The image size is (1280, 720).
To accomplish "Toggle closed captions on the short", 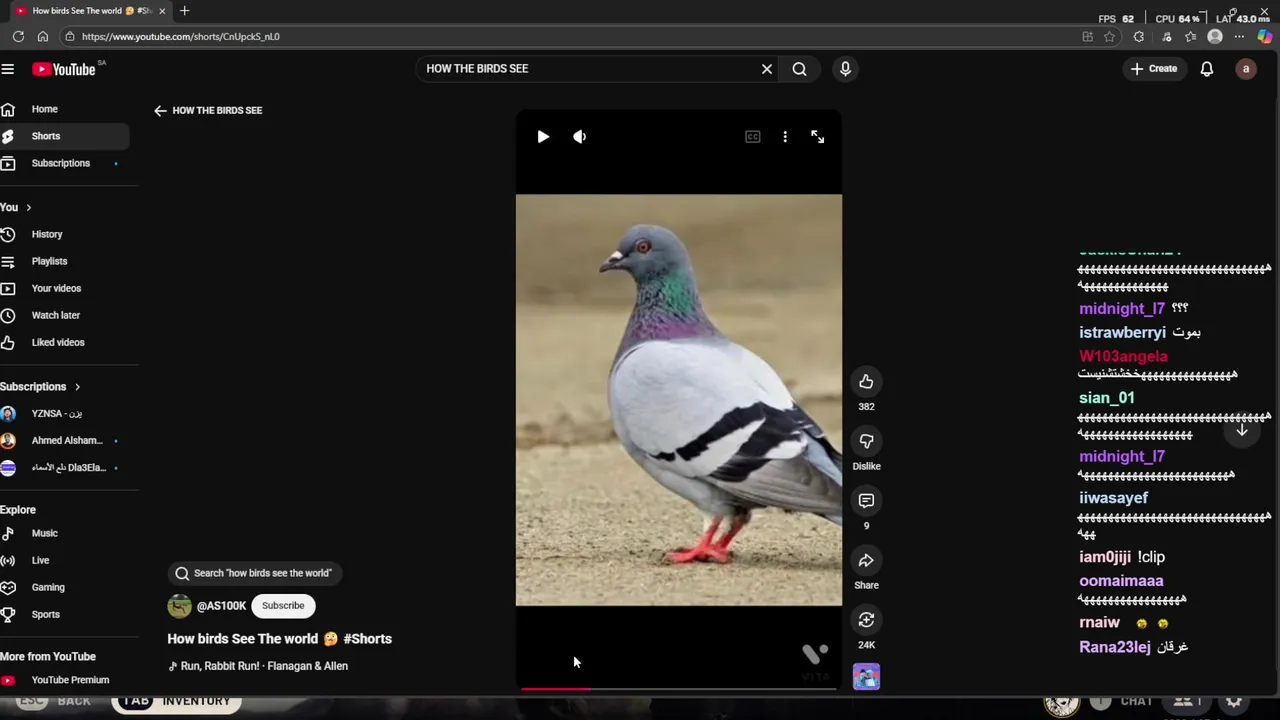I will (x=753, y=137).
